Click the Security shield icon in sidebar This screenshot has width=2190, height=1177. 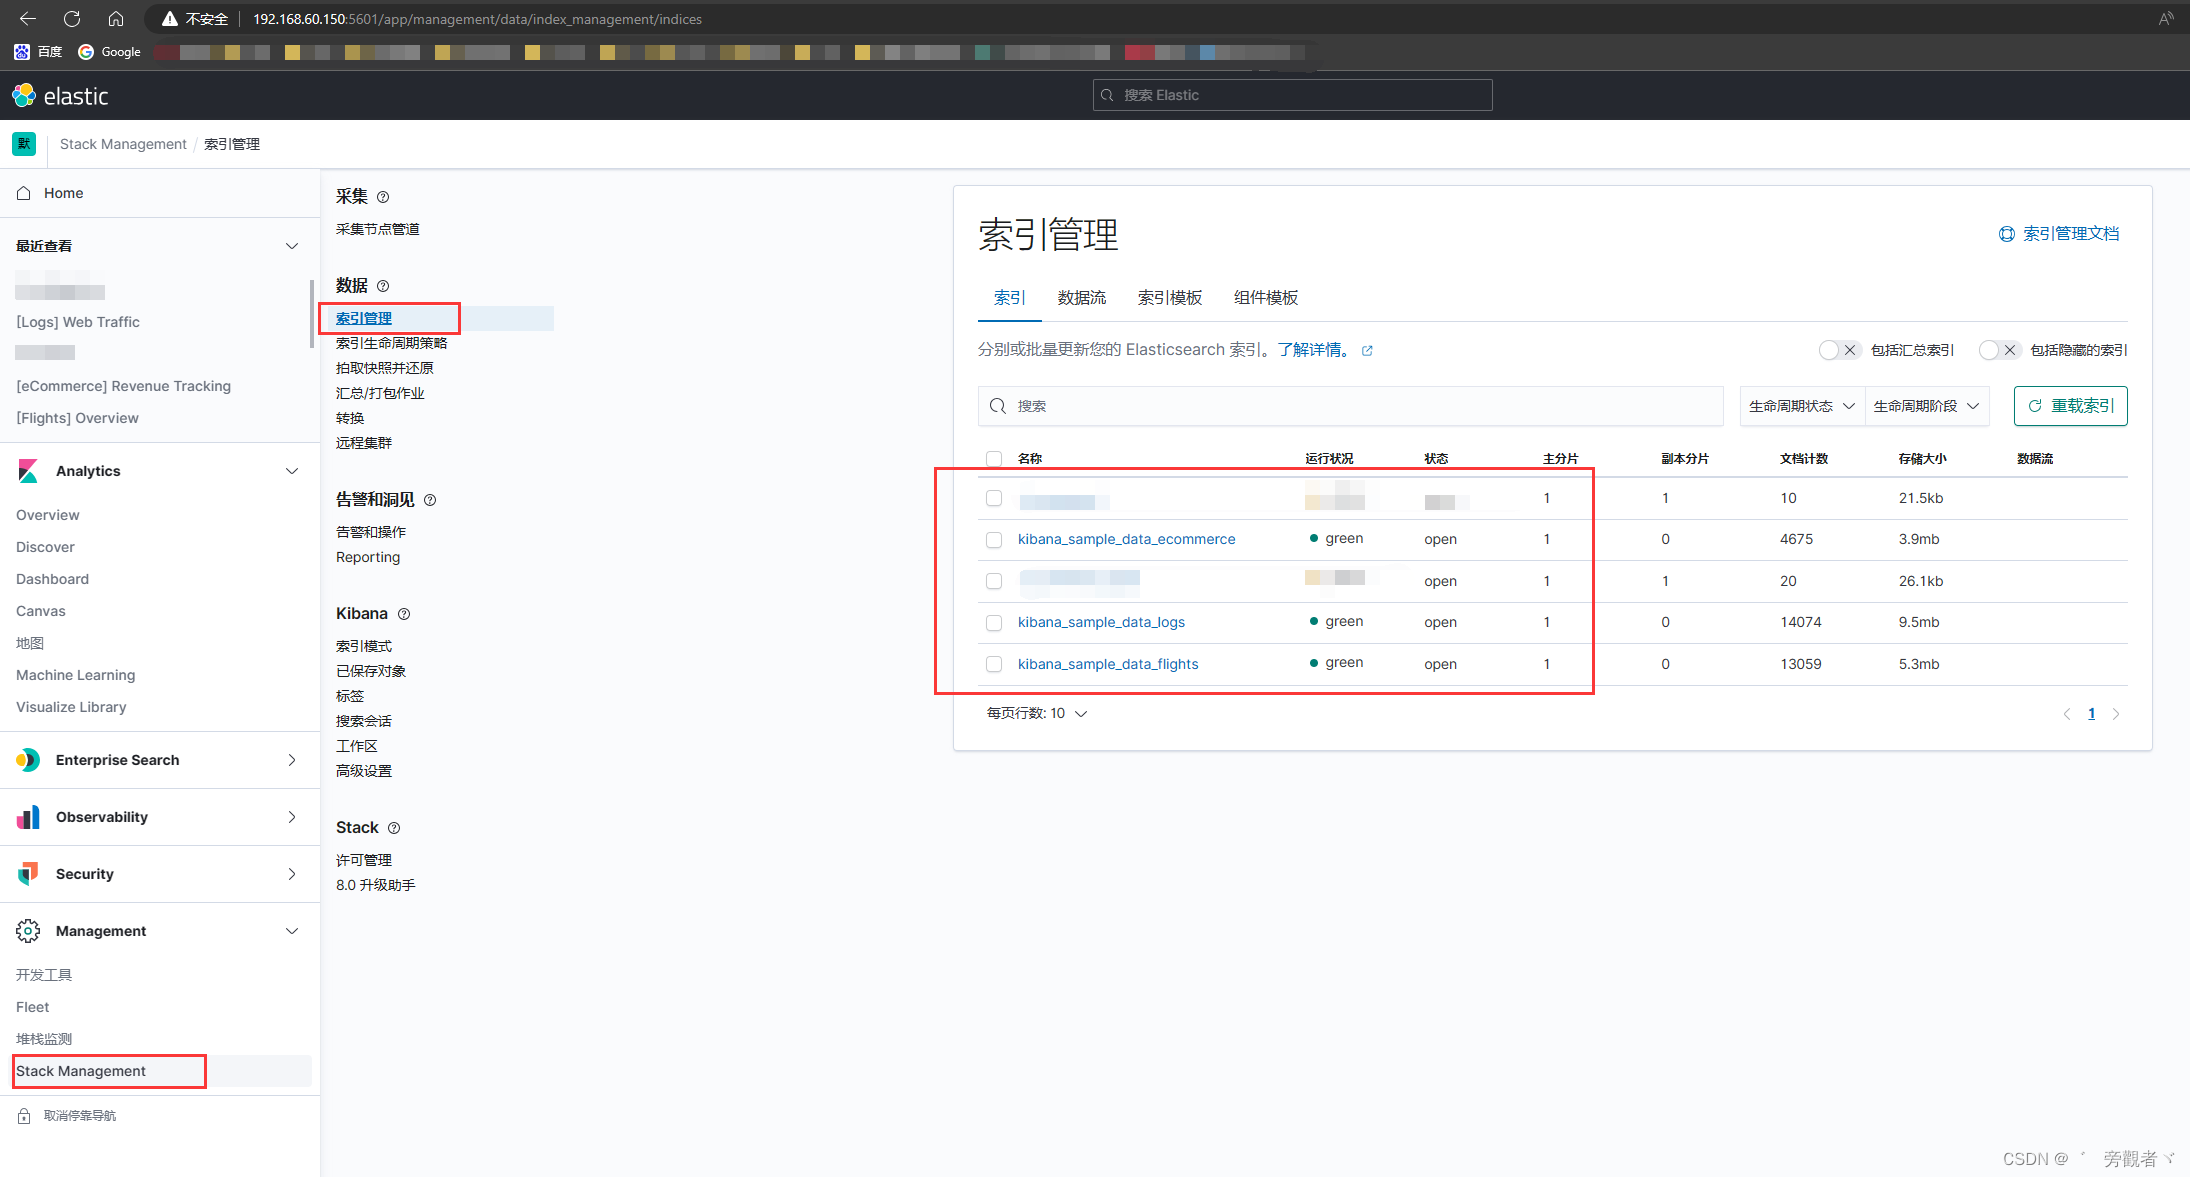pos(27,873)
